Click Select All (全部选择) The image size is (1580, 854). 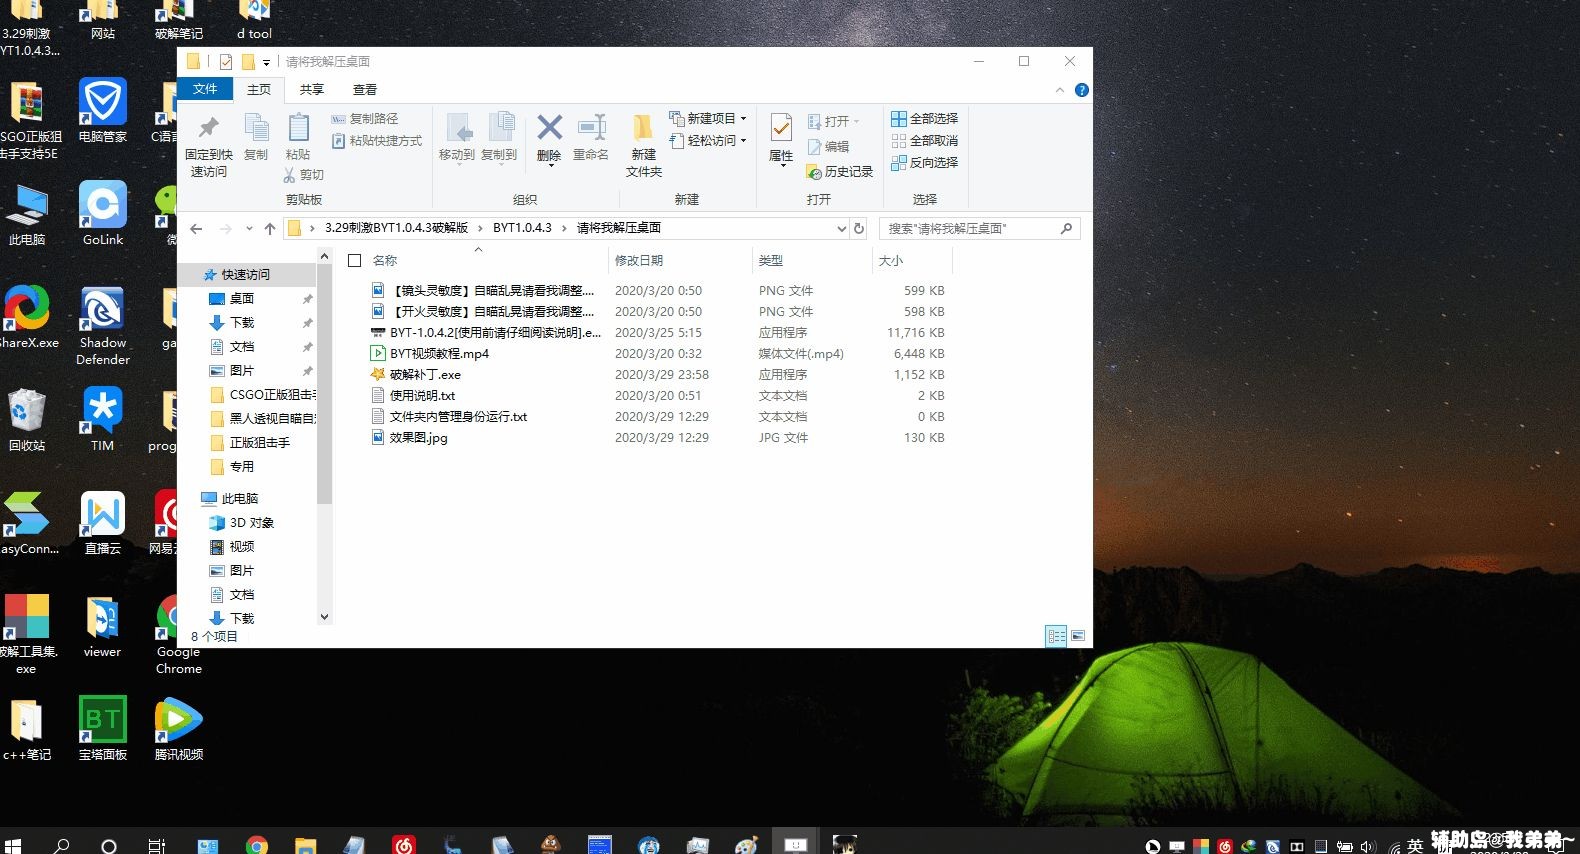[x=925, y=118]
